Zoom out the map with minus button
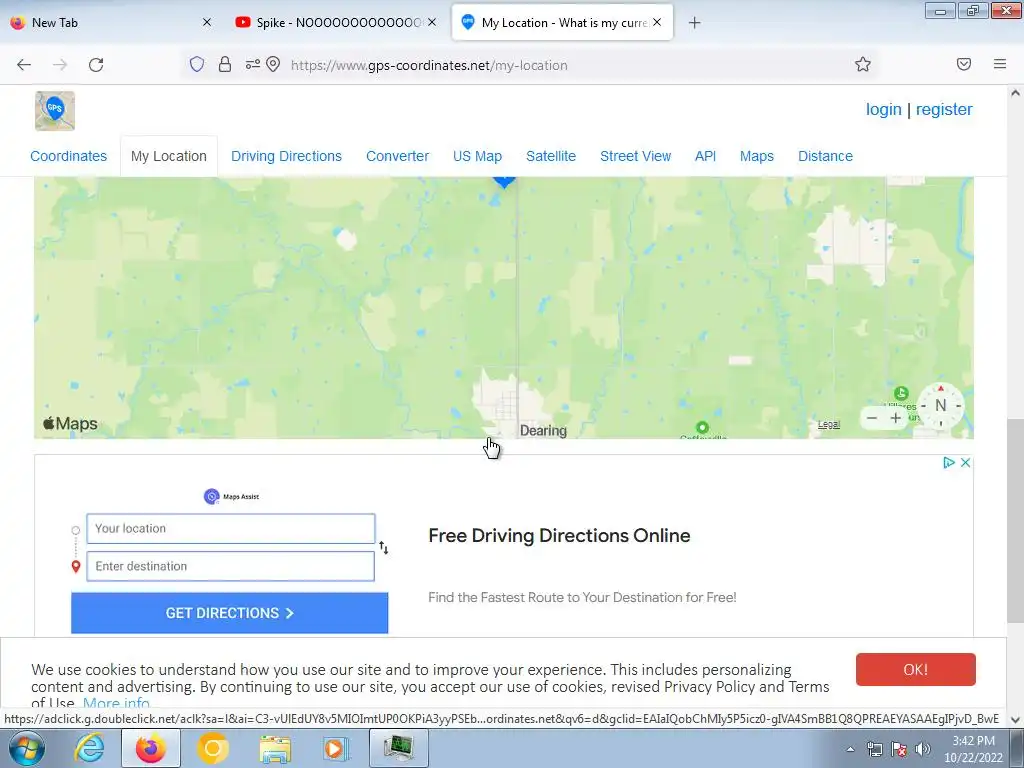Screen dimensions: 1024x768 pyautogui.click(x=872, y=418)
